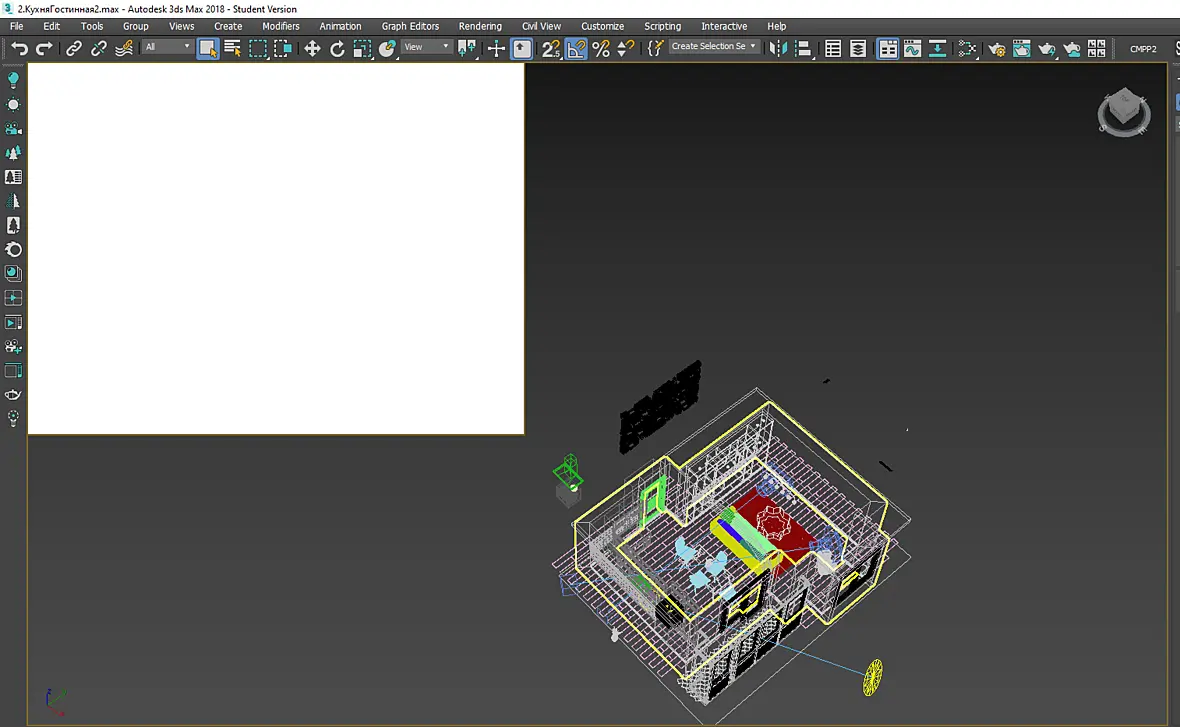The width and height of the screenshot is (1180, 727).
Task: Toggle the Scene Explorer icon
Action: 833,49
